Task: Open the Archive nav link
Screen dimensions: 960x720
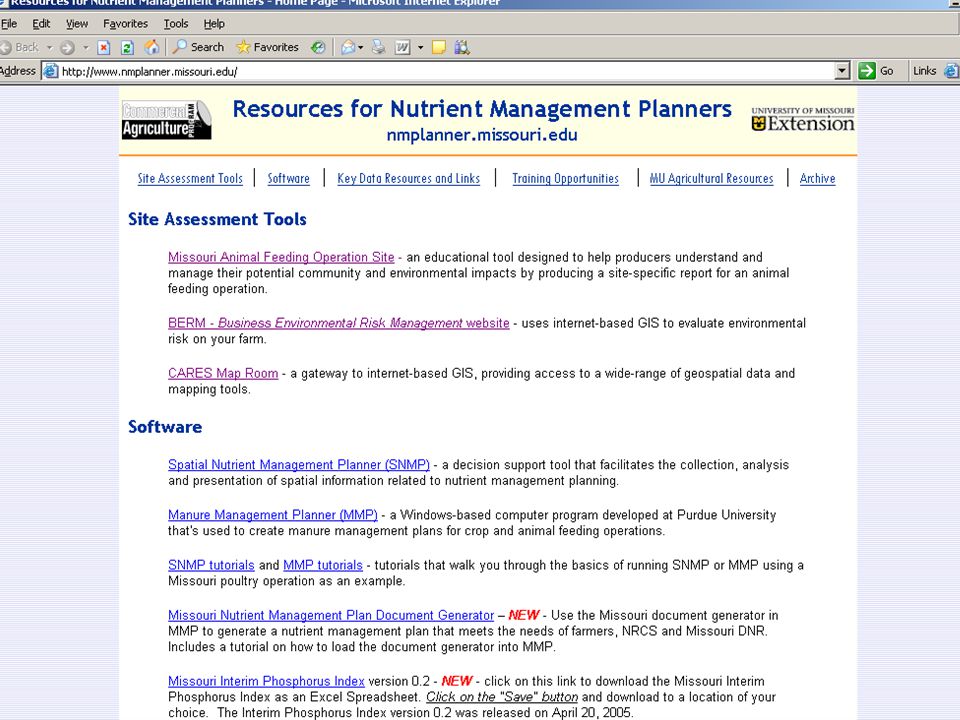Action: pyautogui.click(x=817, y=178)
